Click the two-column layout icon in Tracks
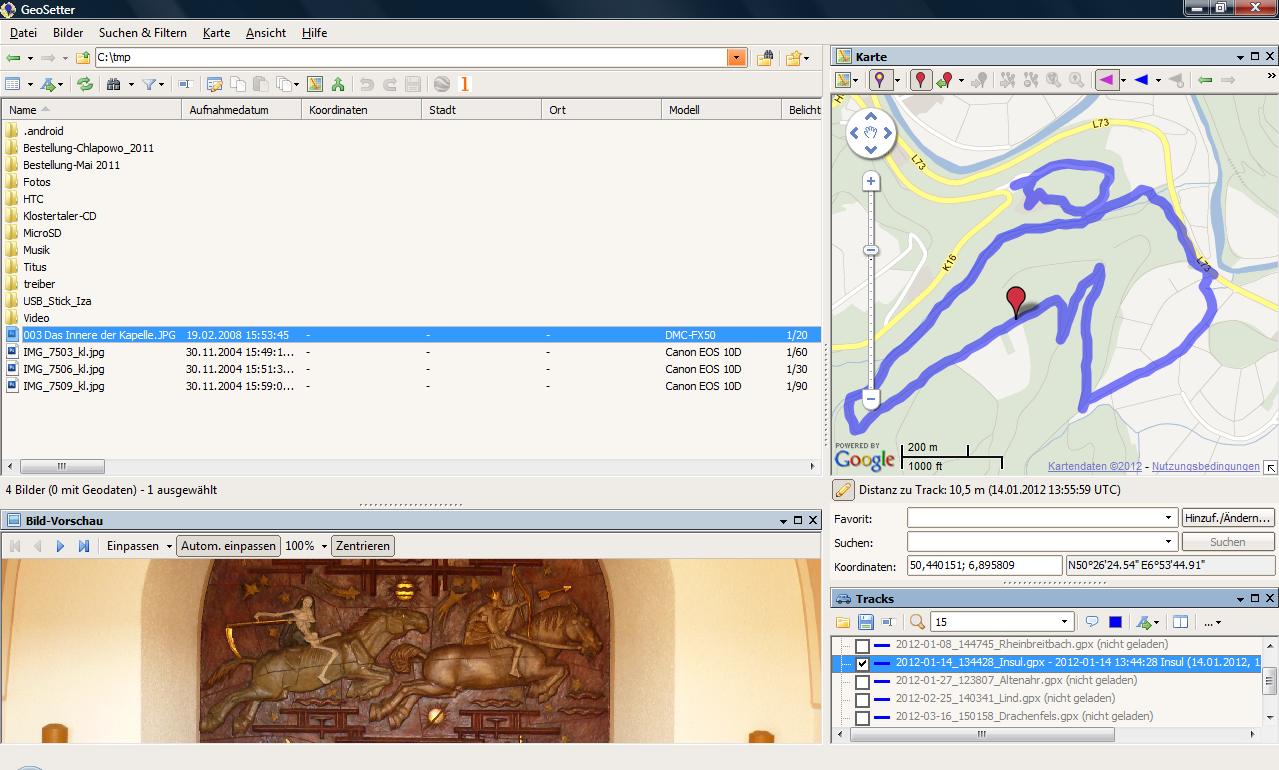This screenshot has height=770, width=1279. (1181, 622)
